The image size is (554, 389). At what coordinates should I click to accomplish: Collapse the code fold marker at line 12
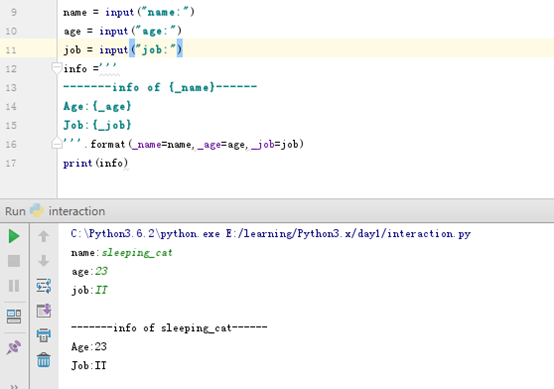pos(57,67)
